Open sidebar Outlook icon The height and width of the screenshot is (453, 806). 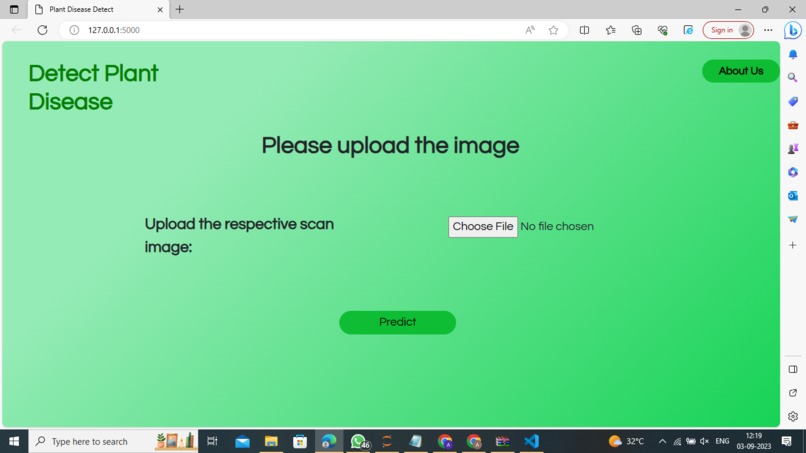pos(793,196)
